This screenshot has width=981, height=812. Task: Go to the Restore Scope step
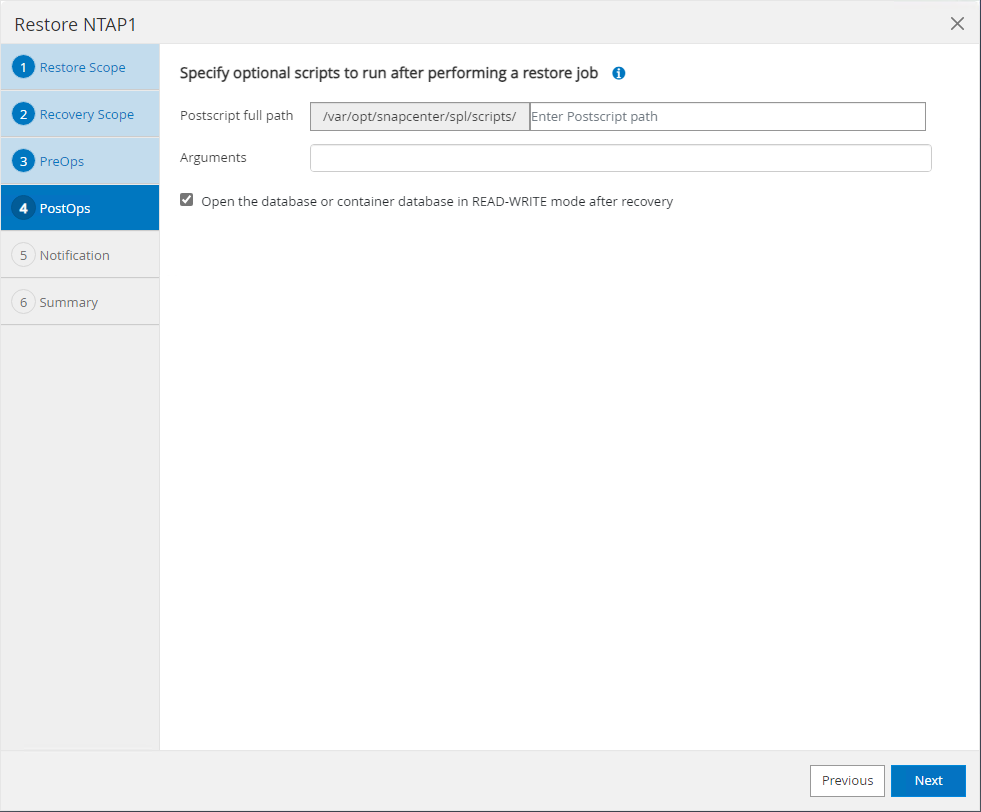pos(82,68)
